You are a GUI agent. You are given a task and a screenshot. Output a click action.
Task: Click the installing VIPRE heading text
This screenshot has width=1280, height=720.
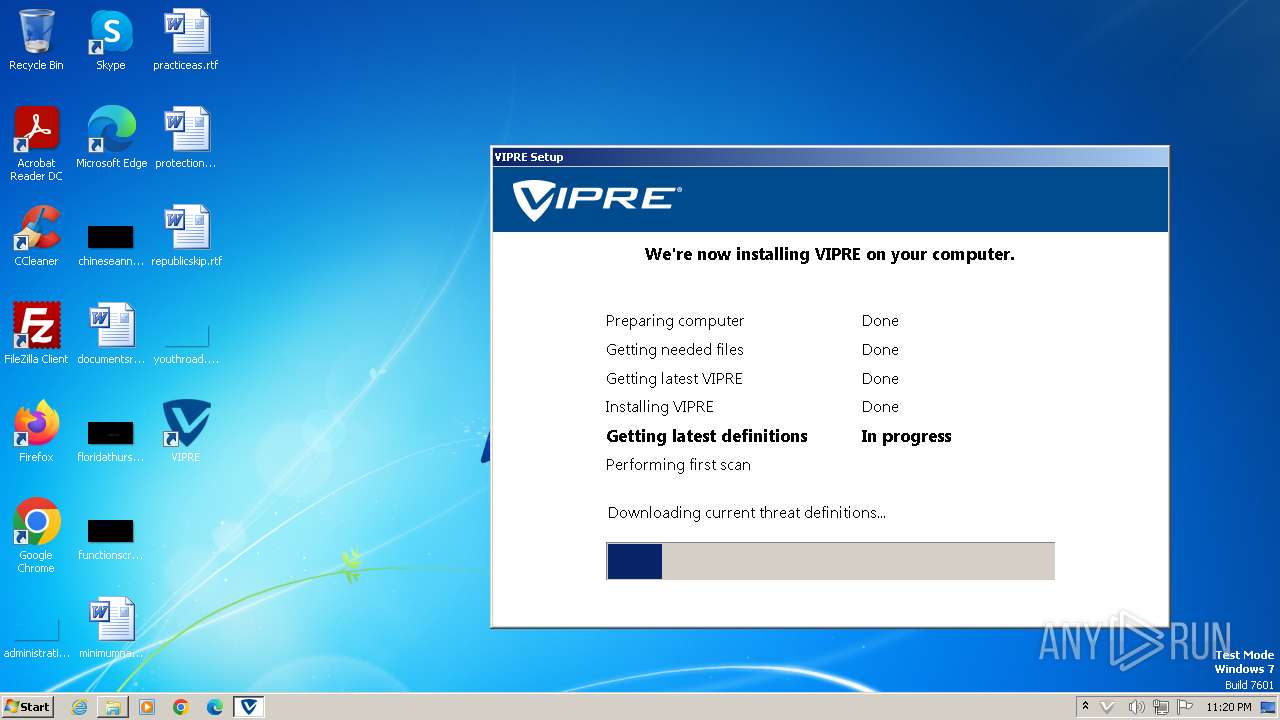pos(830,254)
